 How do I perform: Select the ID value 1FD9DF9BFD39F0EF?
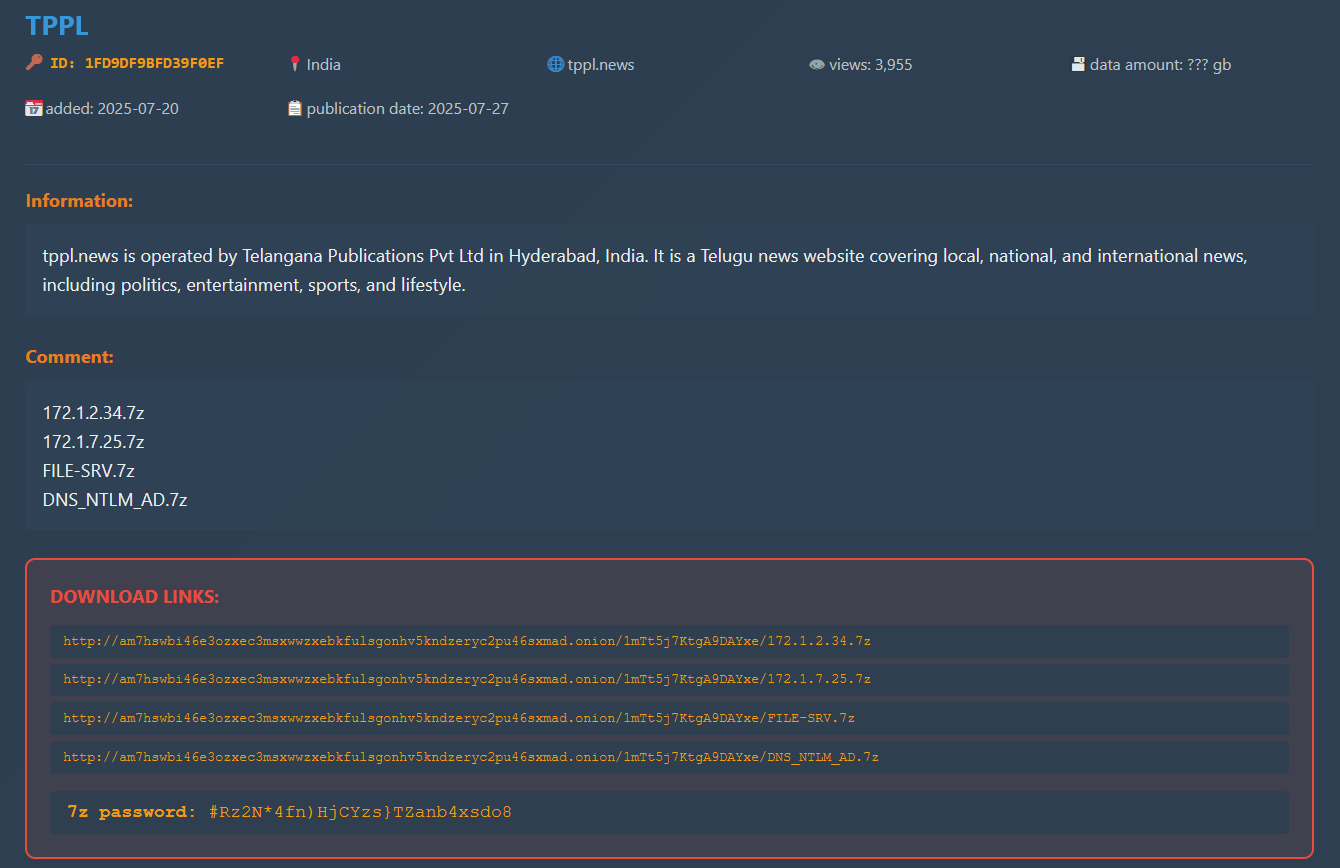click(x=154, y=64)
